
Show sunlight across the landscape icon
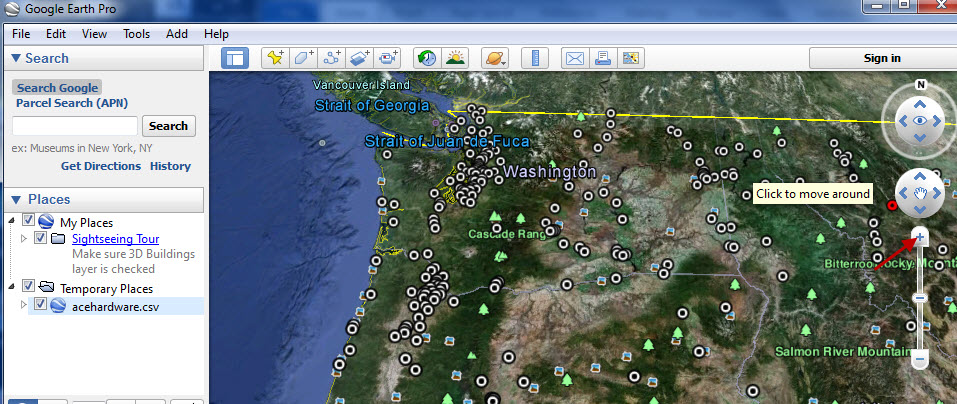coord(455,59)
